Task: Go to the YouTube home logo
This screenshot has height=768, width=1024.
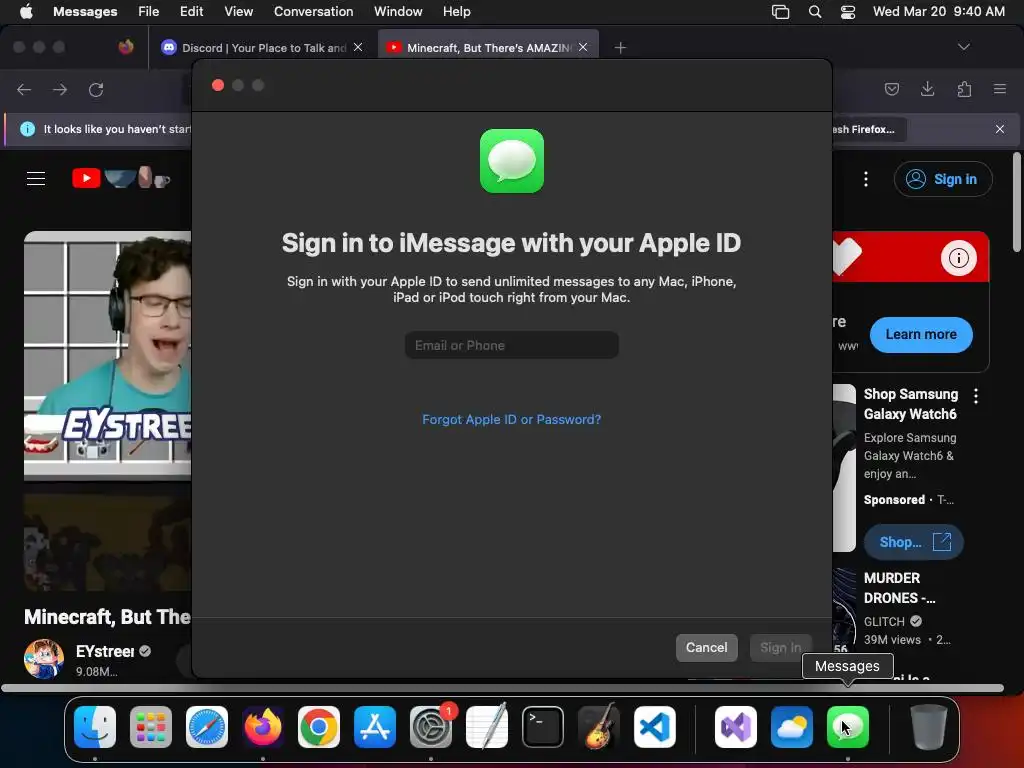Action: (x=121, y=178)
